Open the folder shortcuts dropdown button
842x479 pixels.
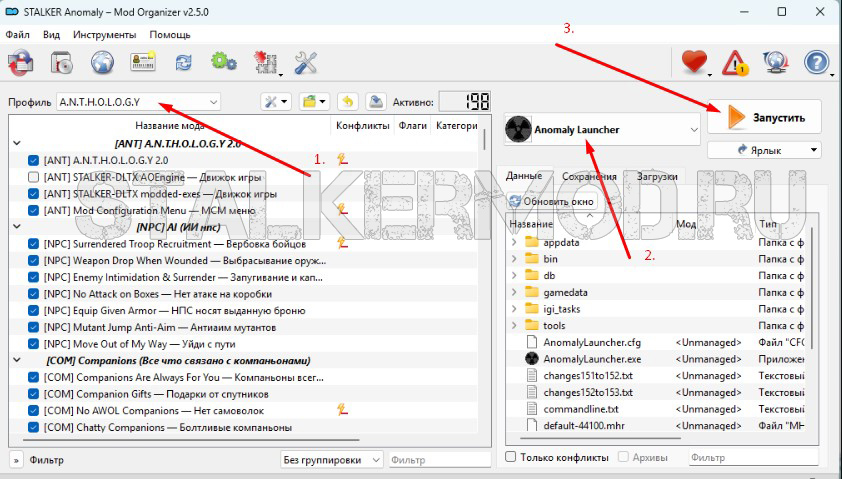pos(314,101)
